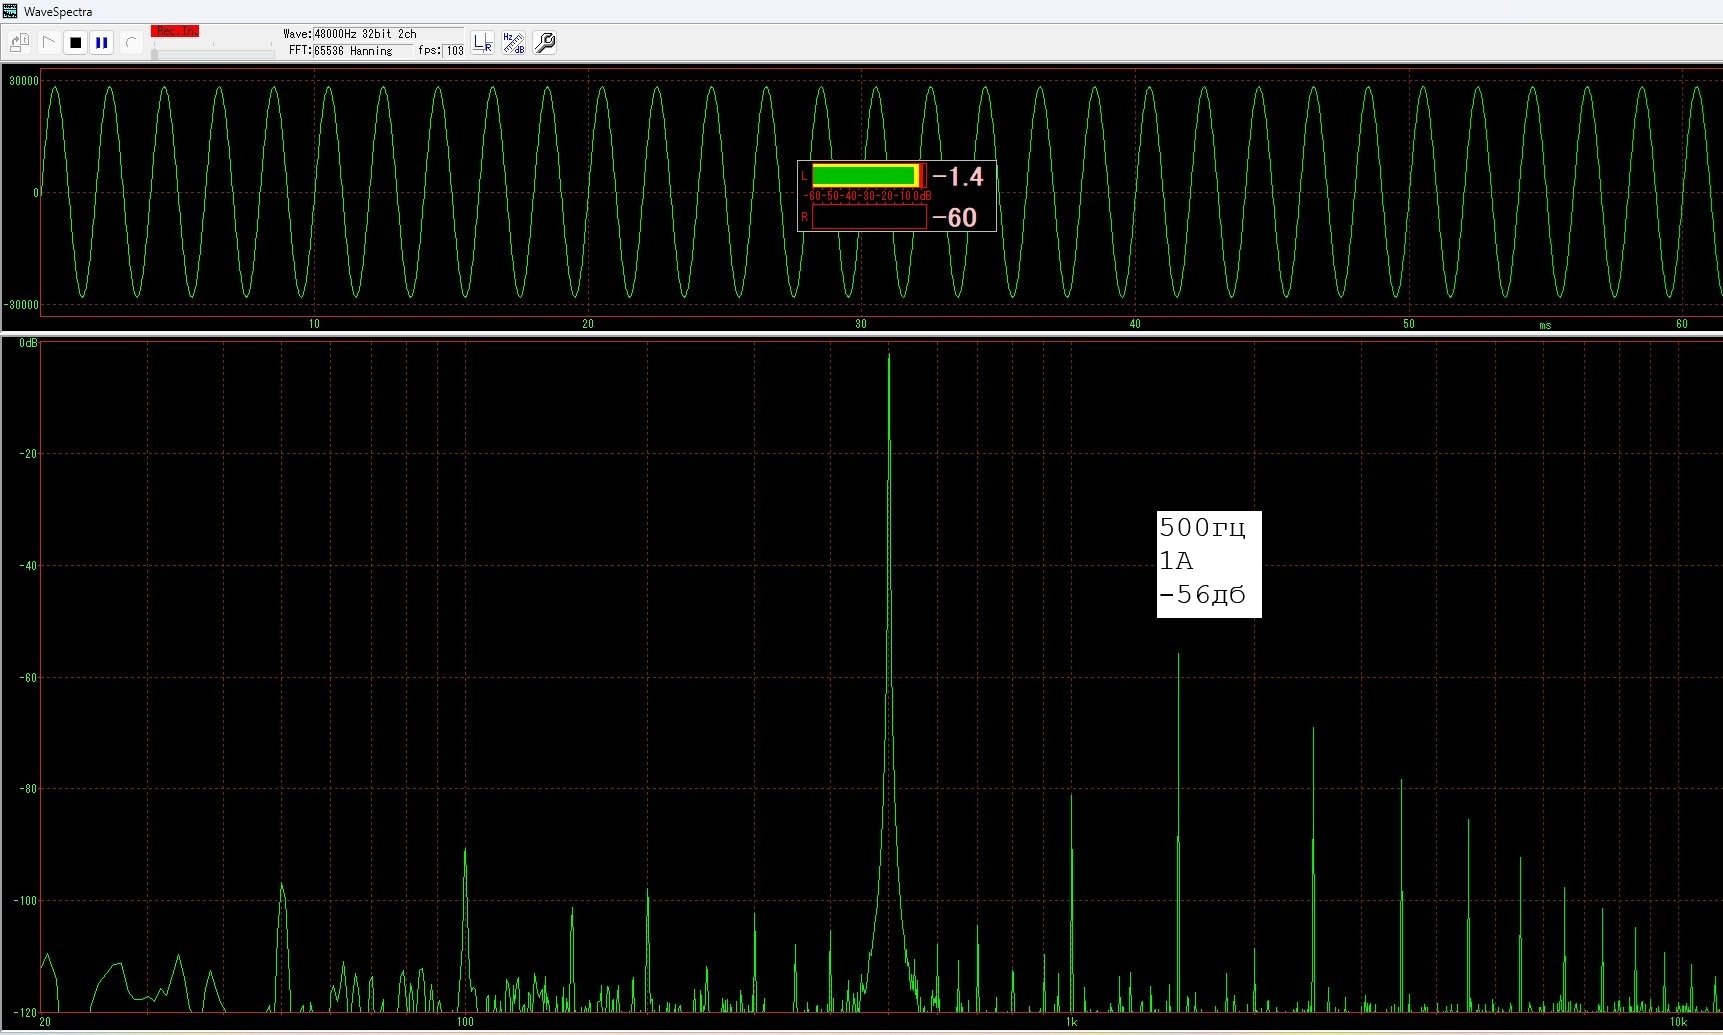Click the L channel level meter bar
1723x1035 pixels.
coord(866,176)
